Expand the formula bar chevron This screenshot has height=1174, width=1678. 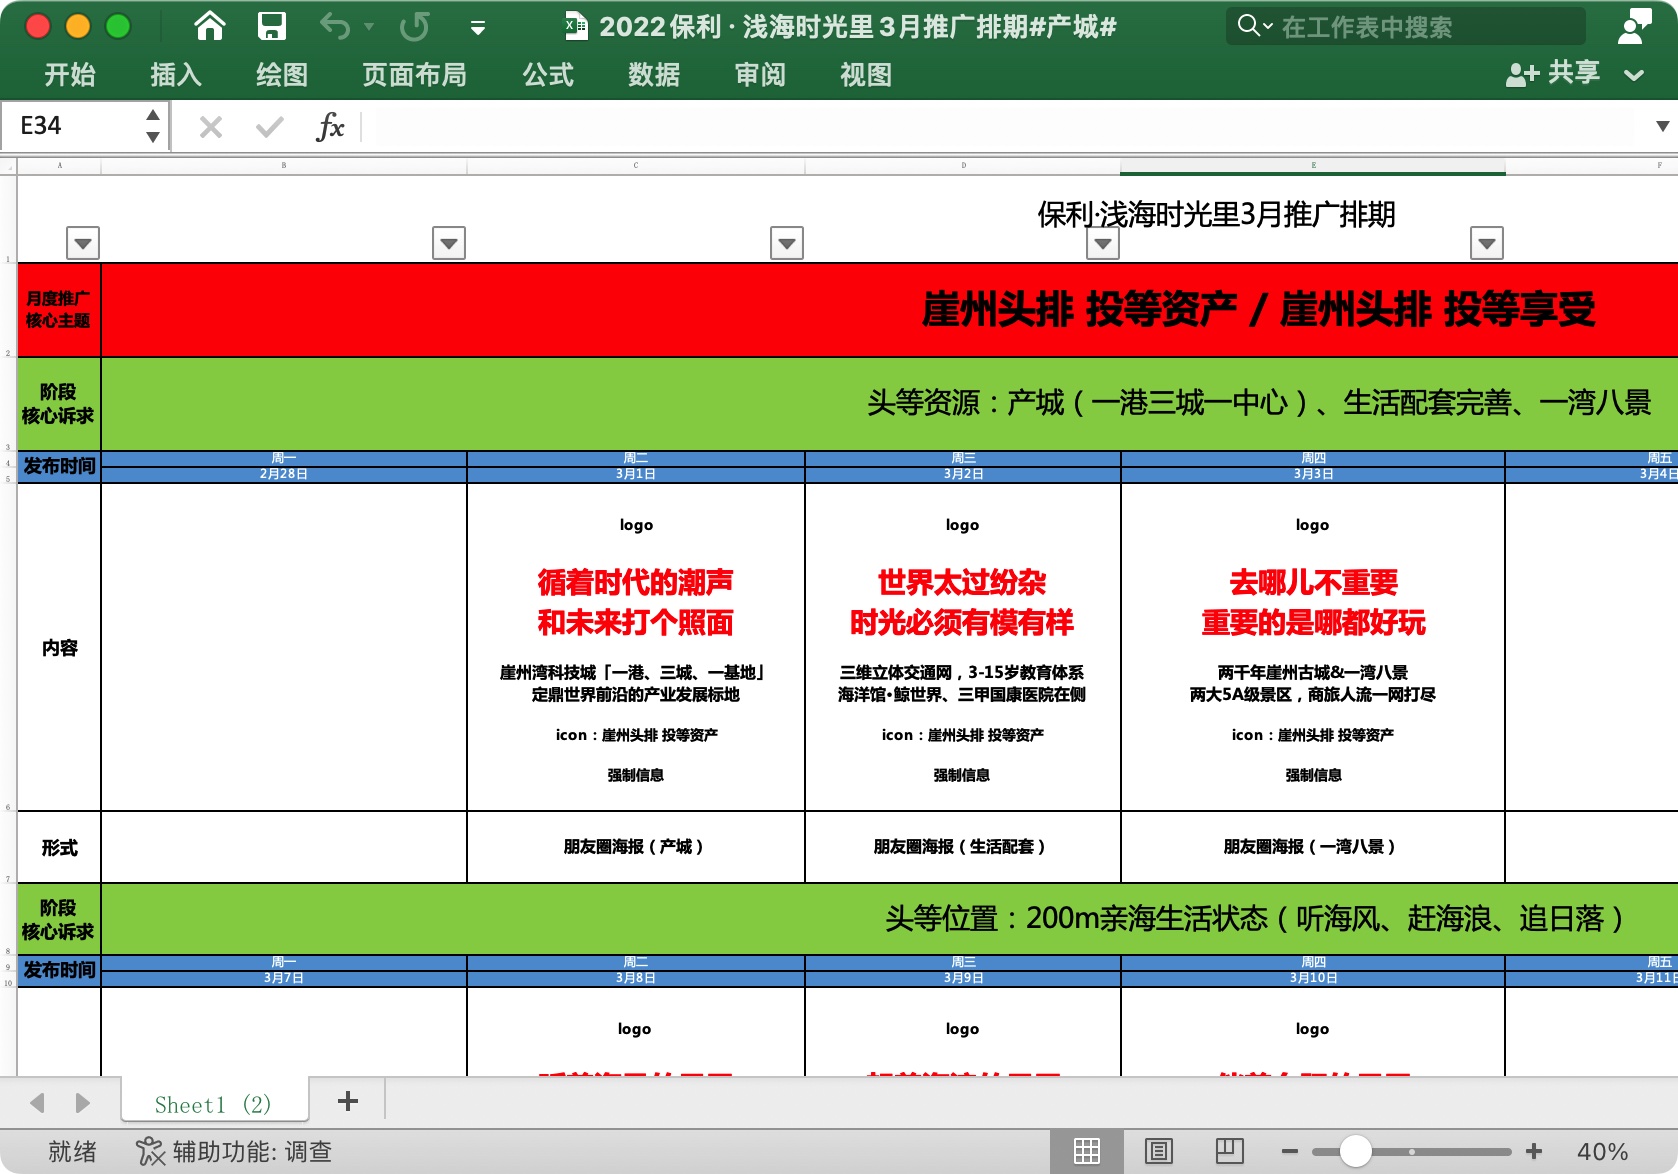tap(1662, 126)
